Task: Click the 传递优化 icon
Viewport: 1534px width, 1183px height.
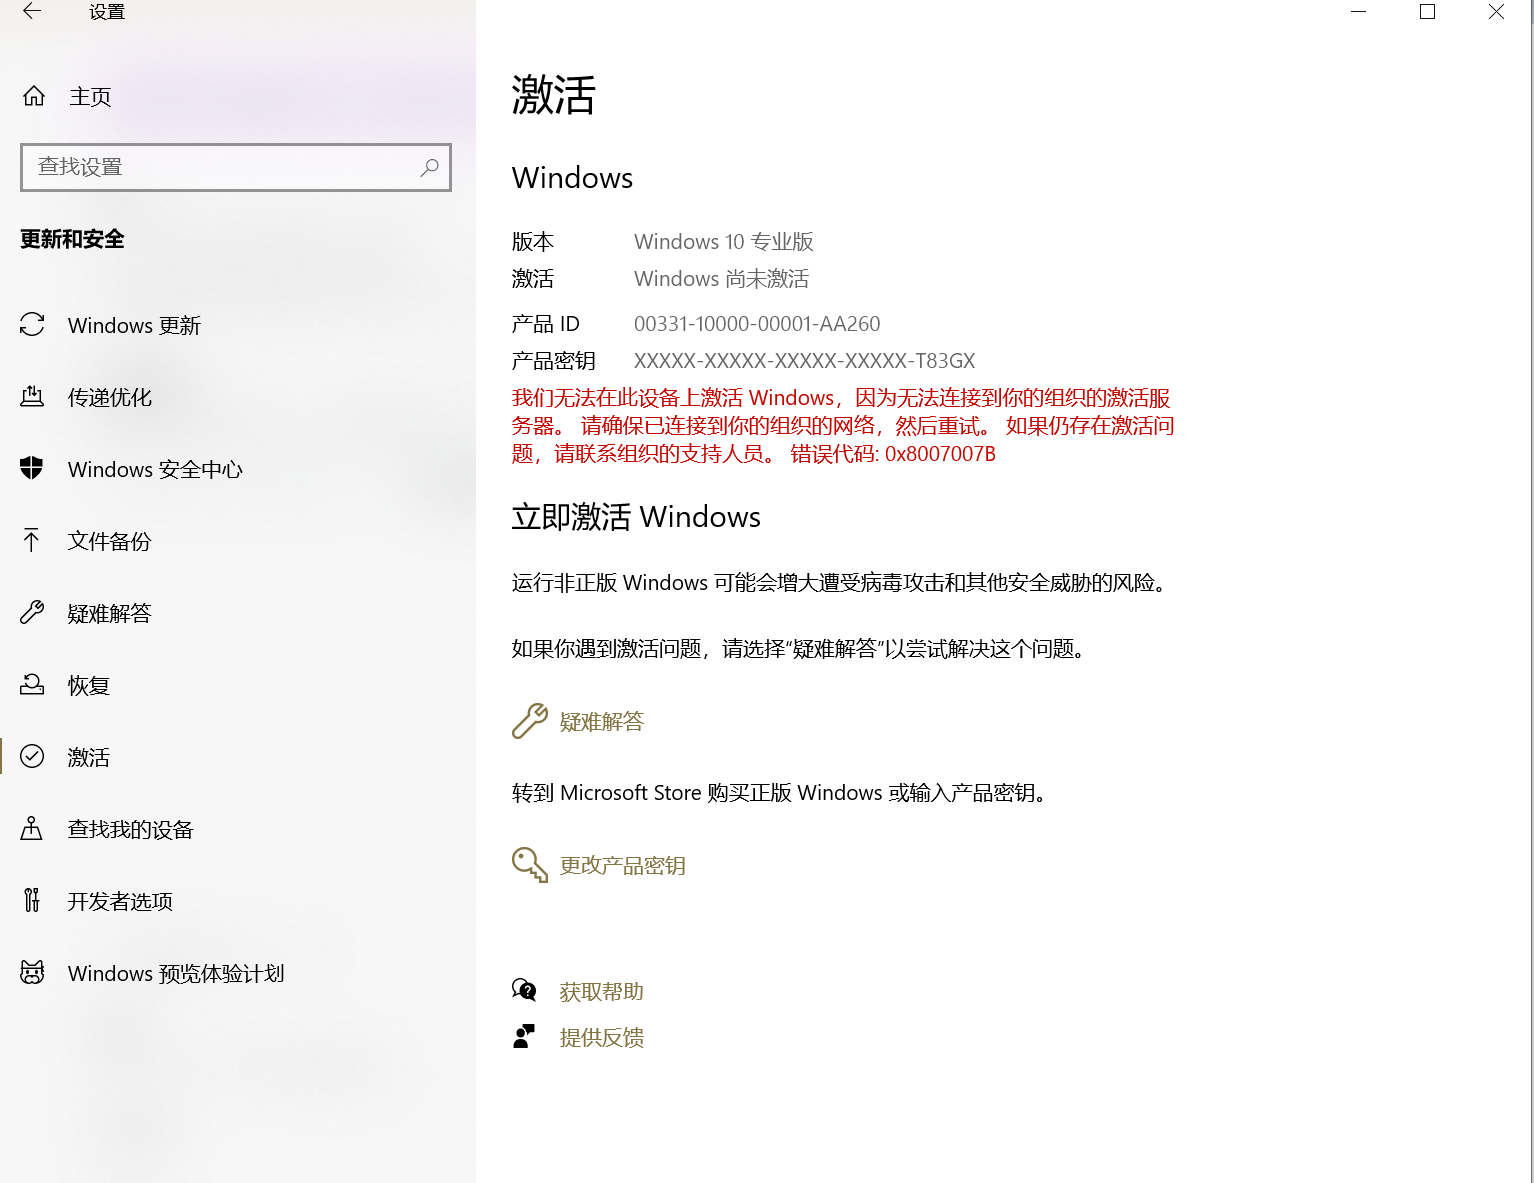Action: pyautogui.click(x=32, y=397)
